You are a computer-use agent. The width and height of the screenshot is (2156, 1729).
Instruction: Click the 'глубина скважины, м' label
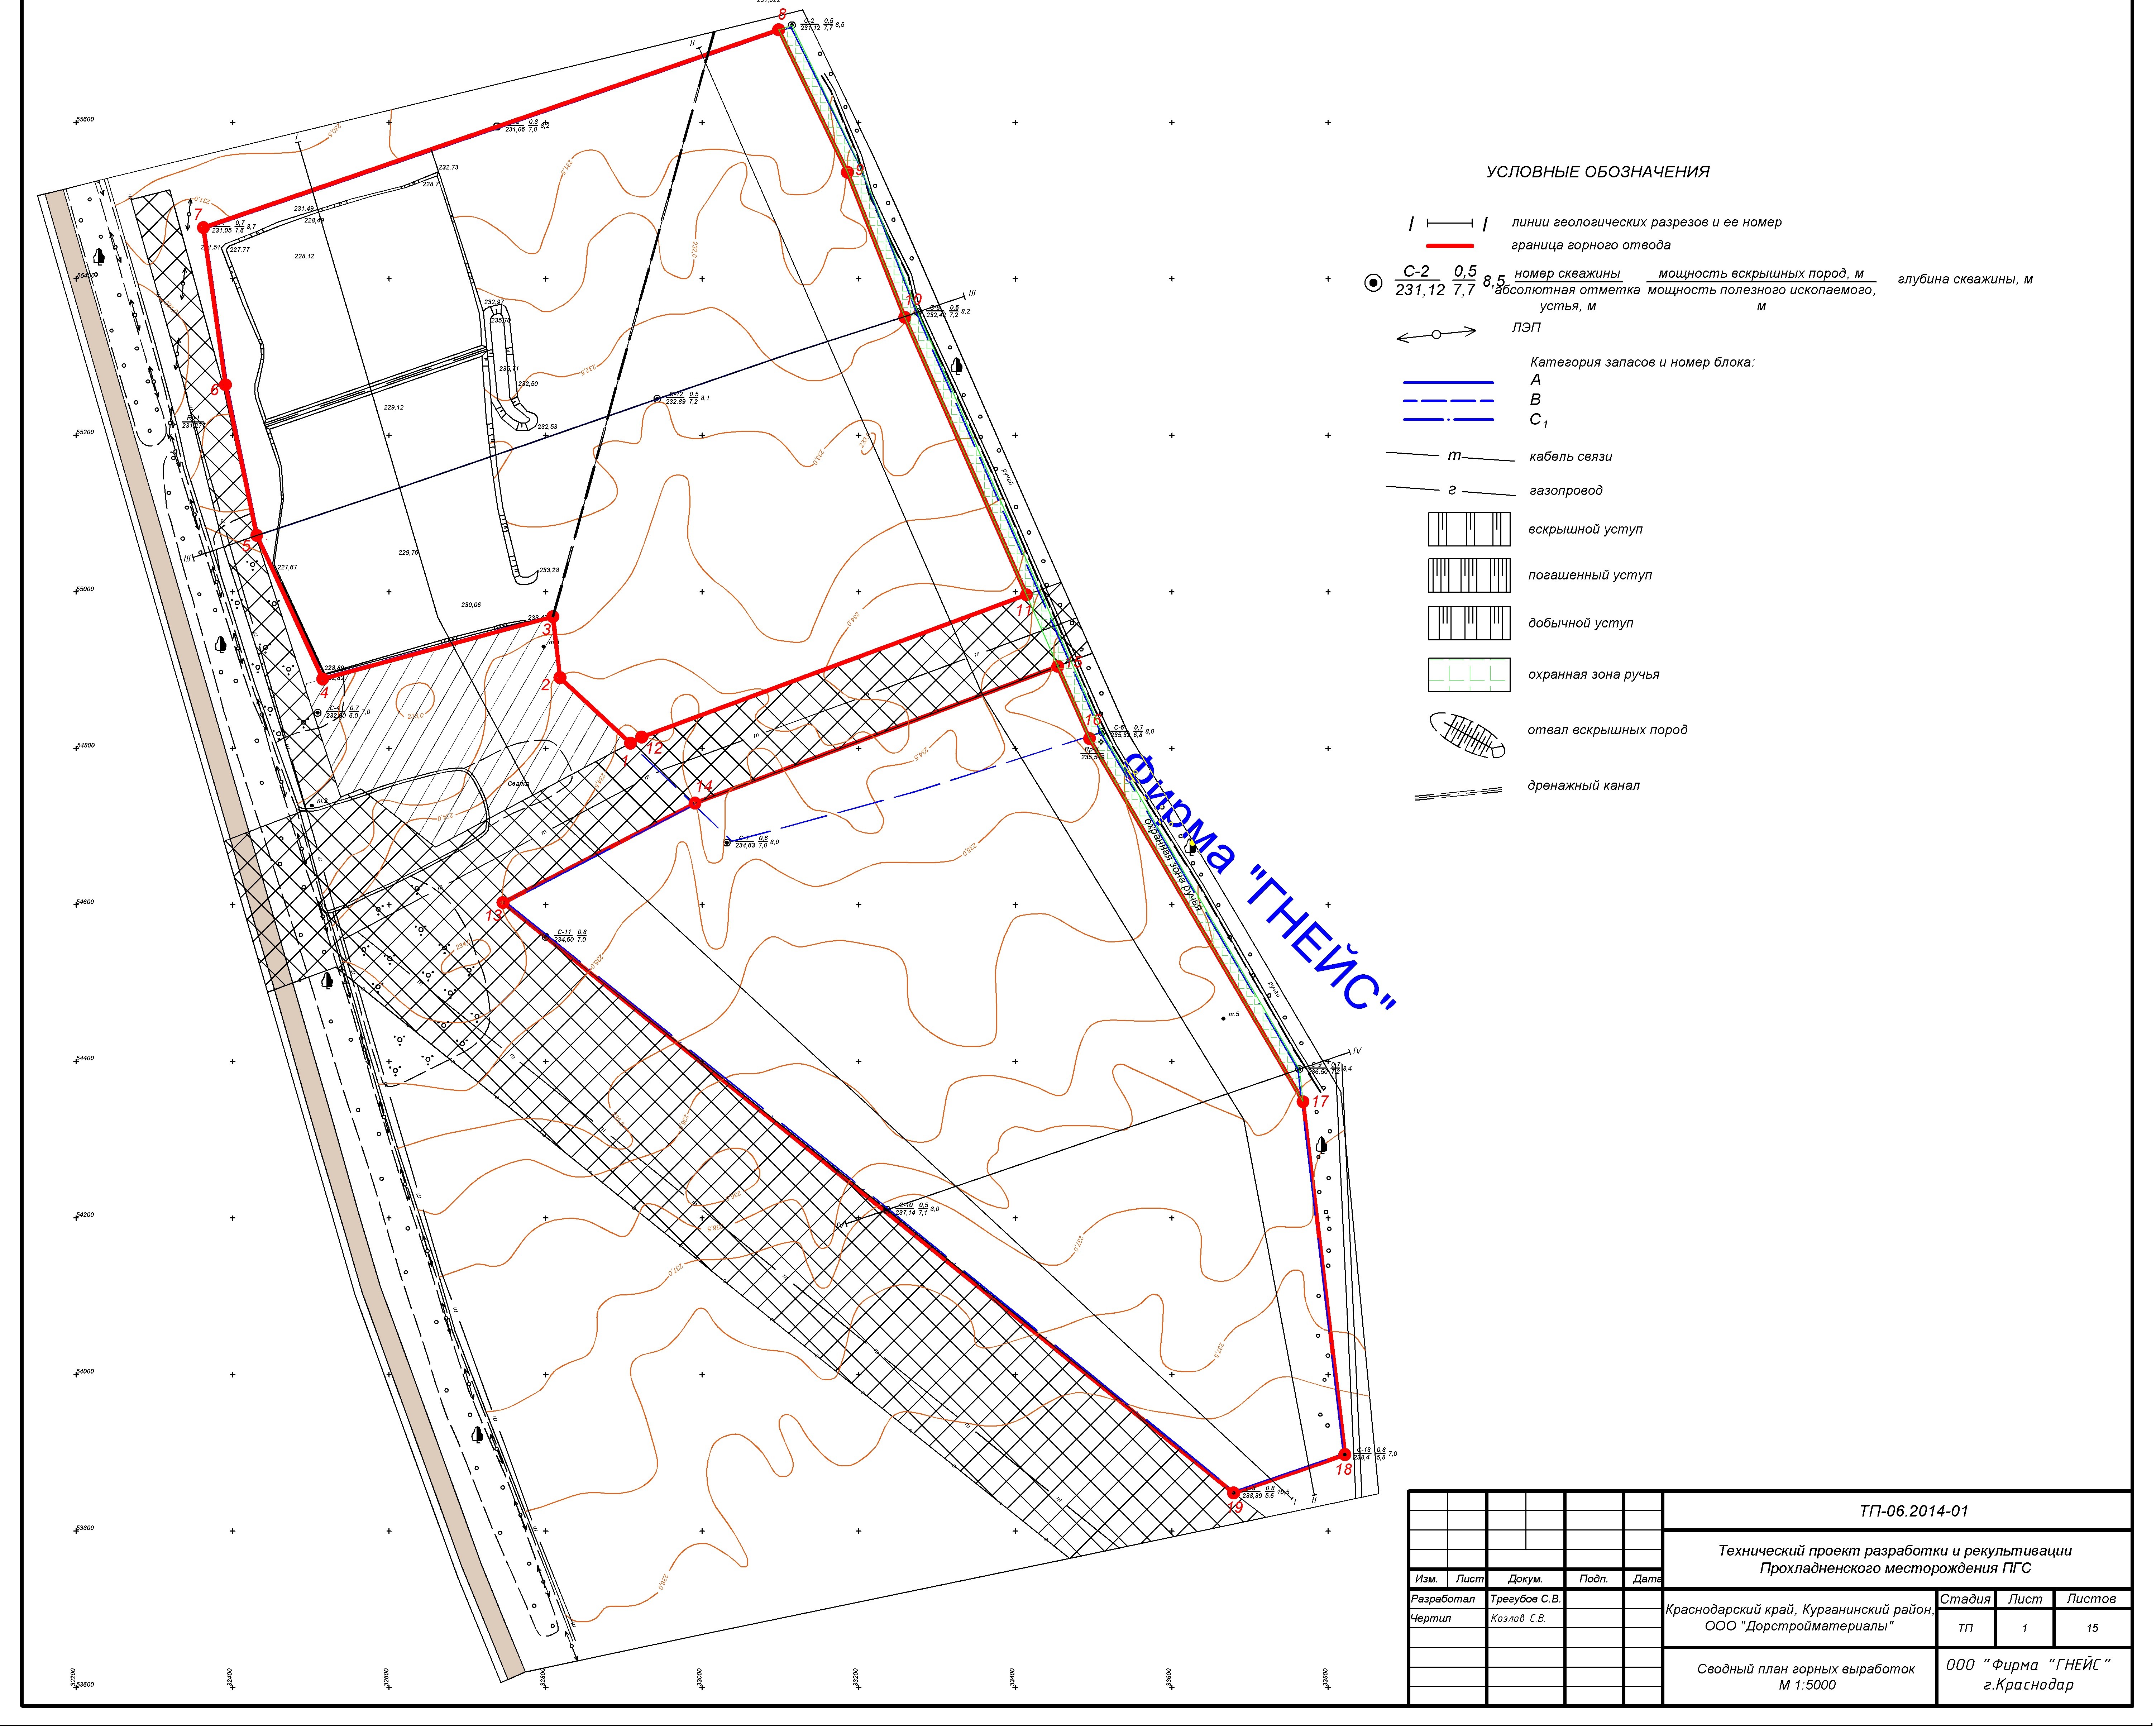coord(1965,280)
